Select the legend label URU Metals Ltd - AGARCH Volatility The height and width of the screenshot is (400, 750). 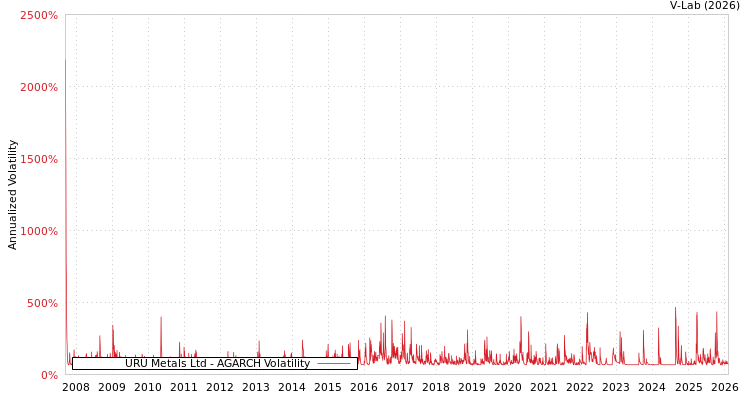pyautogui.click(x=218, y=364)
